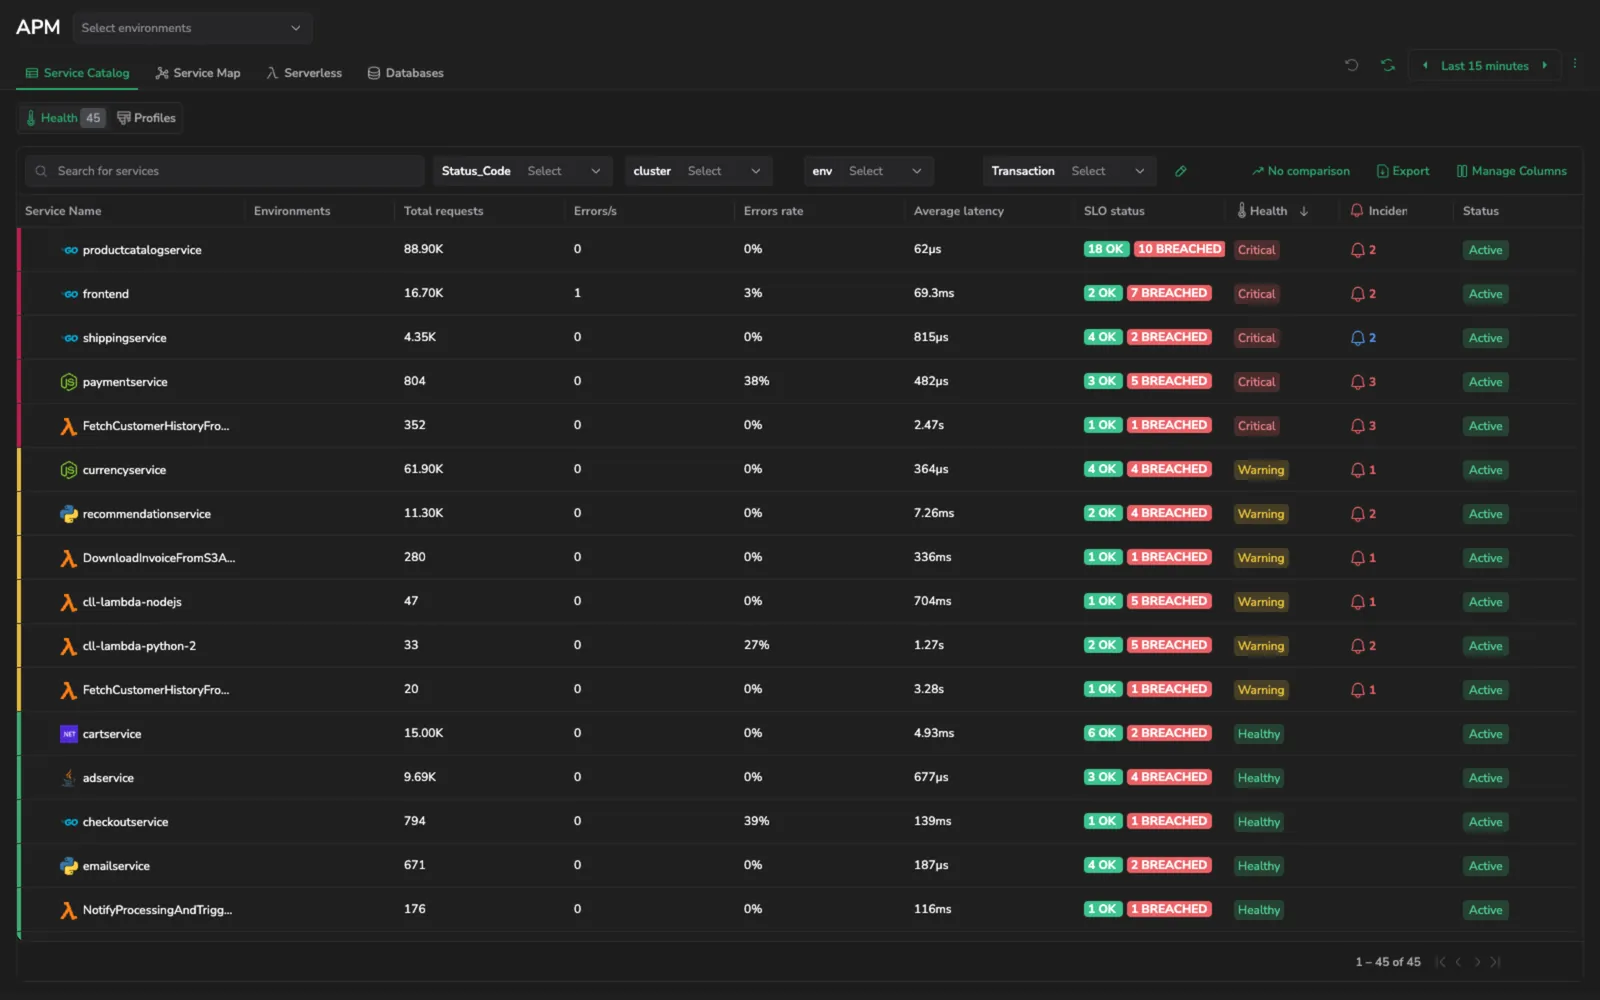This screenshot has width=1600, height=1000.
Task: Click the green auto-refresh sync icon
Action: (1387, 65)
